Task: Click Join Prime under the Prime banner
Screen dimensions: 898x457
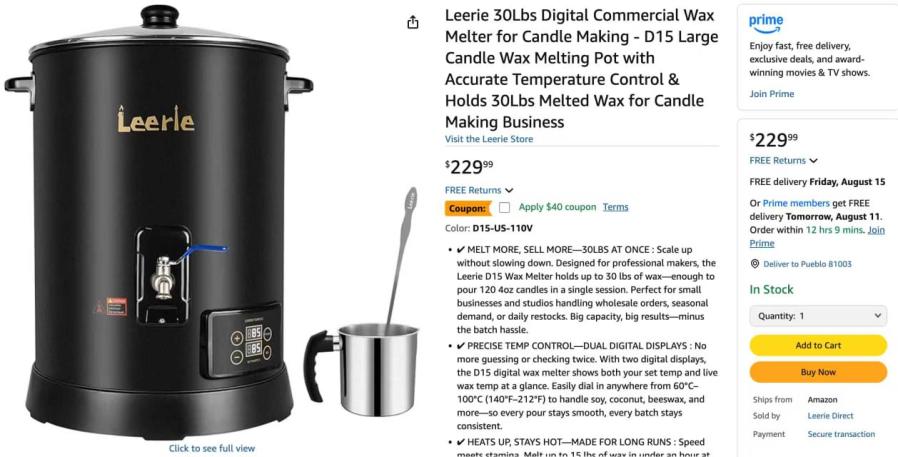Action: pos(771,94)
